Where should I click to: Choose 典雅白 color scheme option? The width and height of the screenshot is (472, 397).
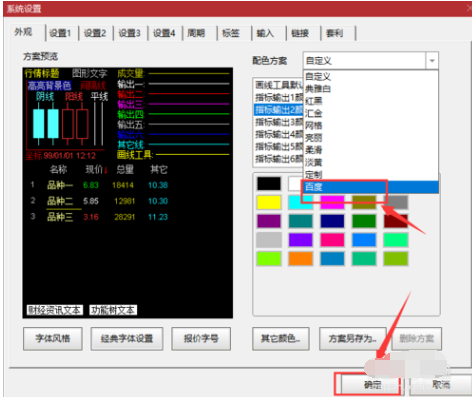click(x=370, y=89)
